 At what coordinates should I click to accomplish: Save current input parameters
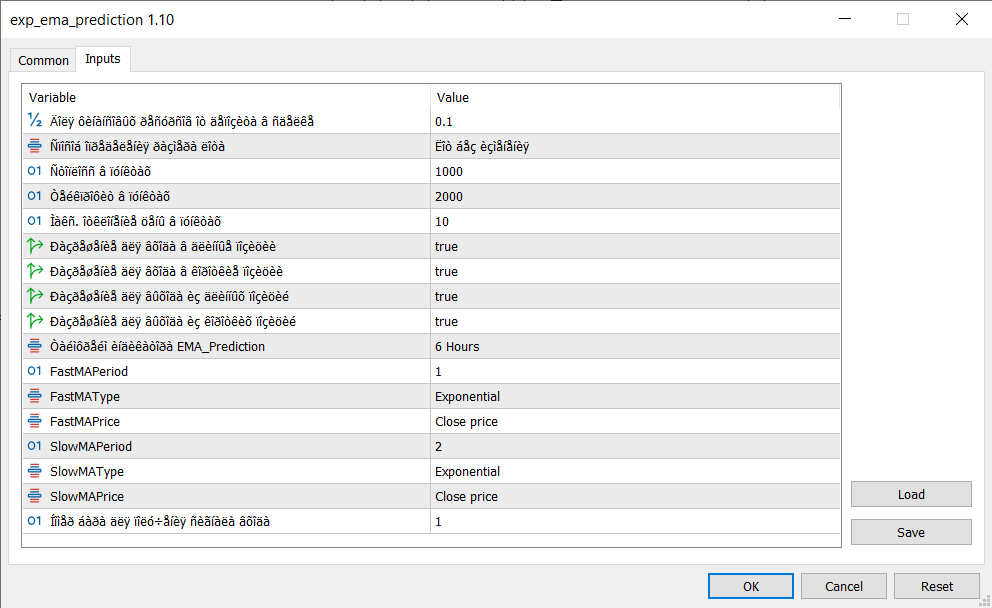point(911,532)
